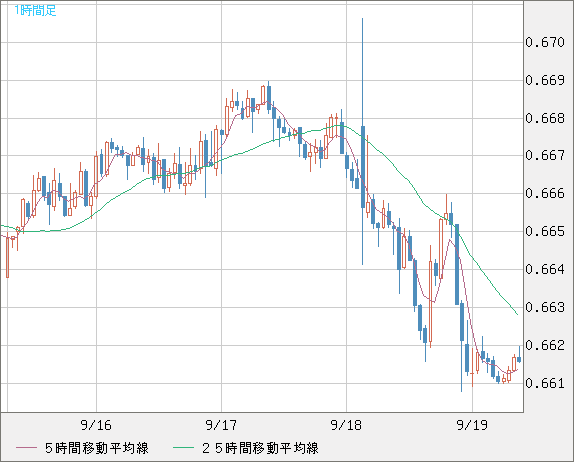Select the 0.663 price axis label
Image resolution: width=574 pixels, height=462 pixels.
[x=545, y=307]
